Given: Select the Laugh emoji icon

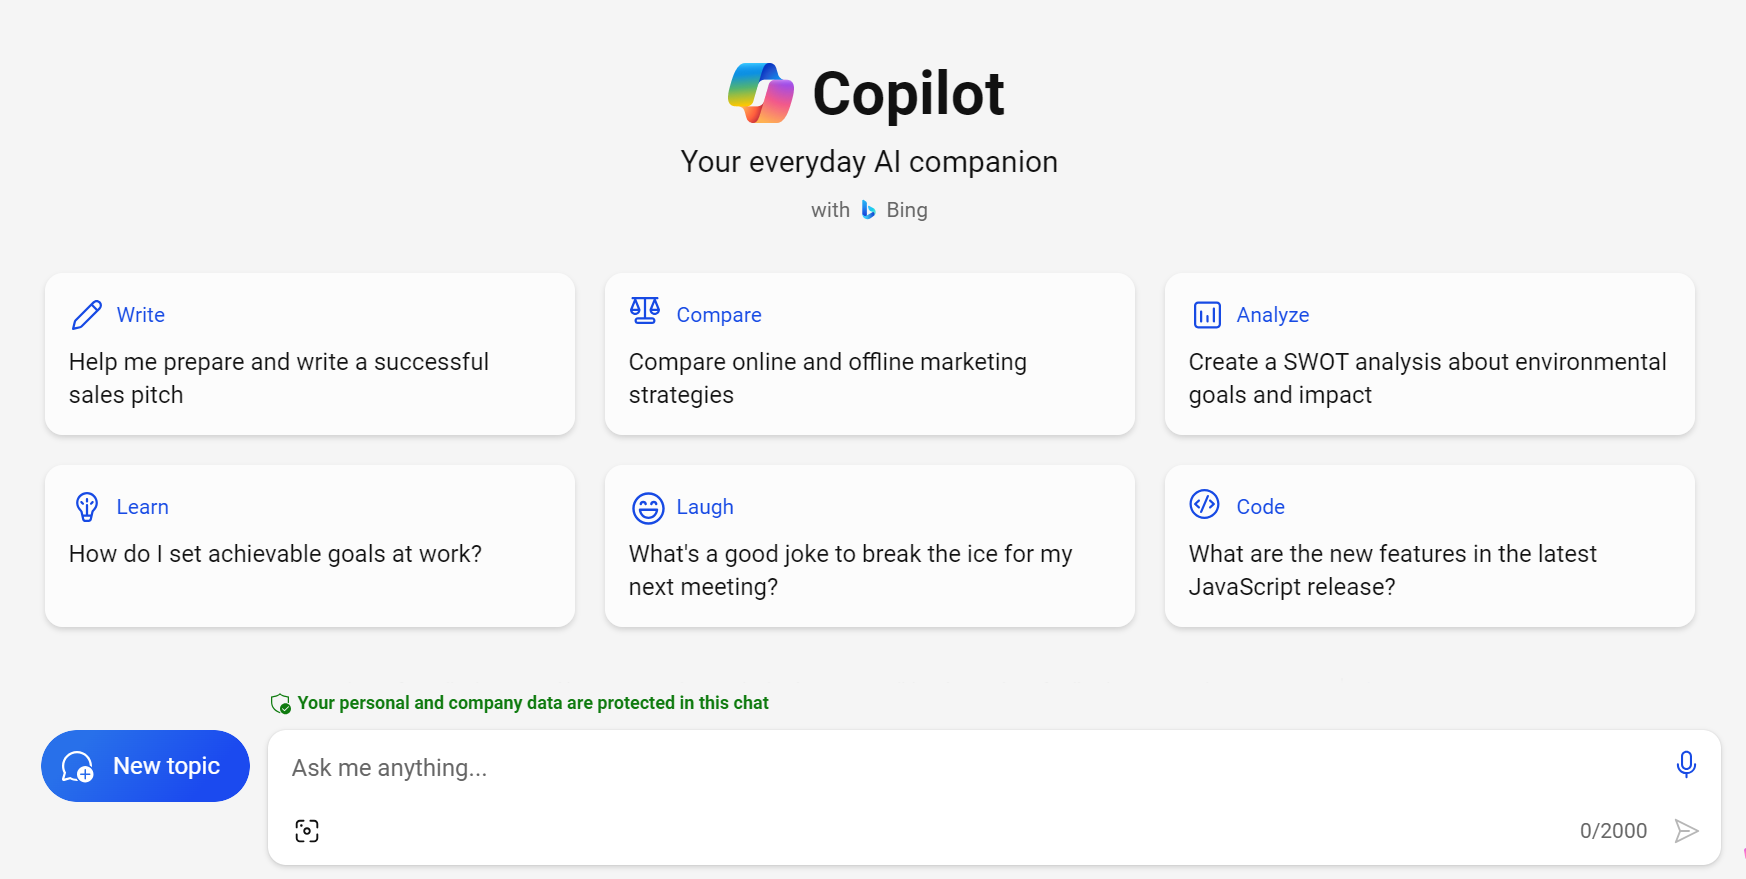Looking at the screenshot, I should tap(648, 507).
